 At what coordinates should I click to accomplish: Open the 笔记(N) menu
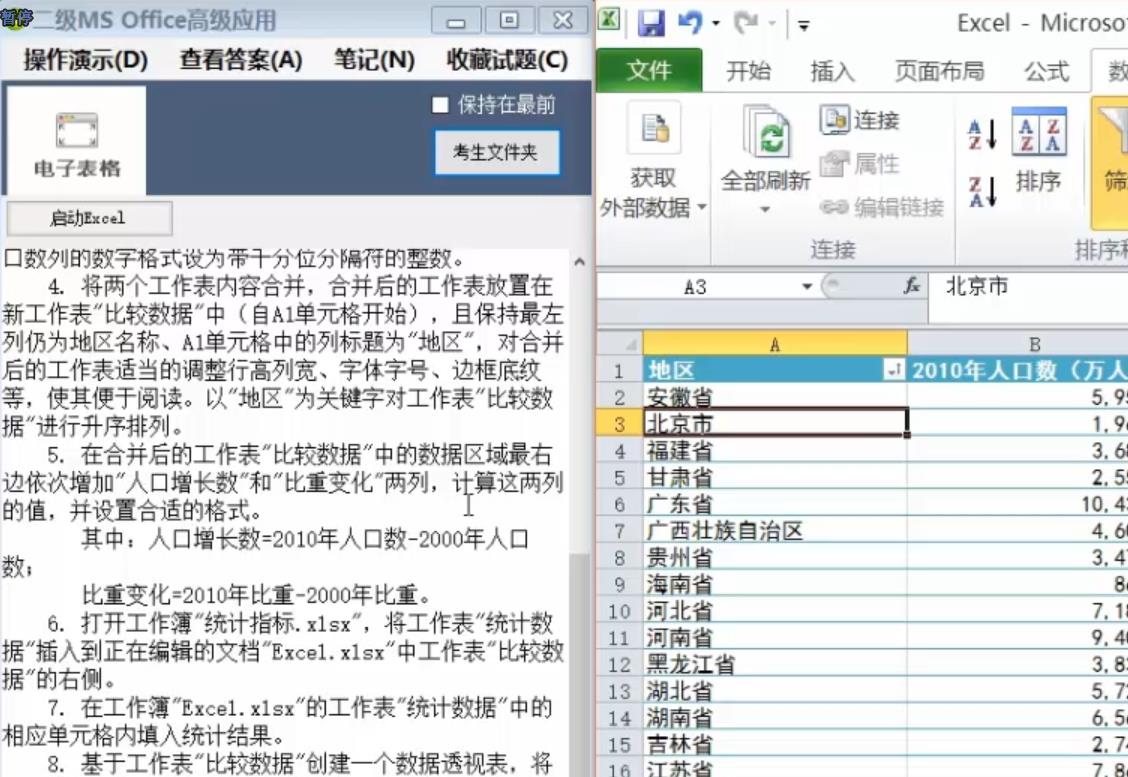click(374, 60)
